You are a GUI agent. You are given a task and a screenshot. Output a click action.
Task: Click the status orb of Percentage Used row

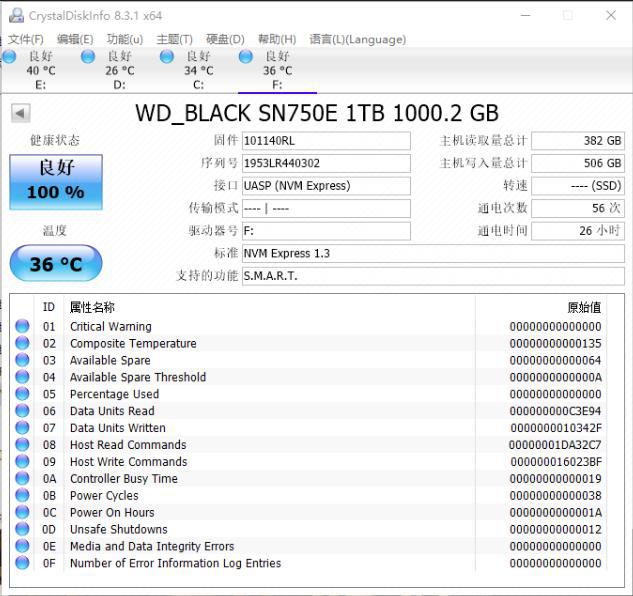22,393
